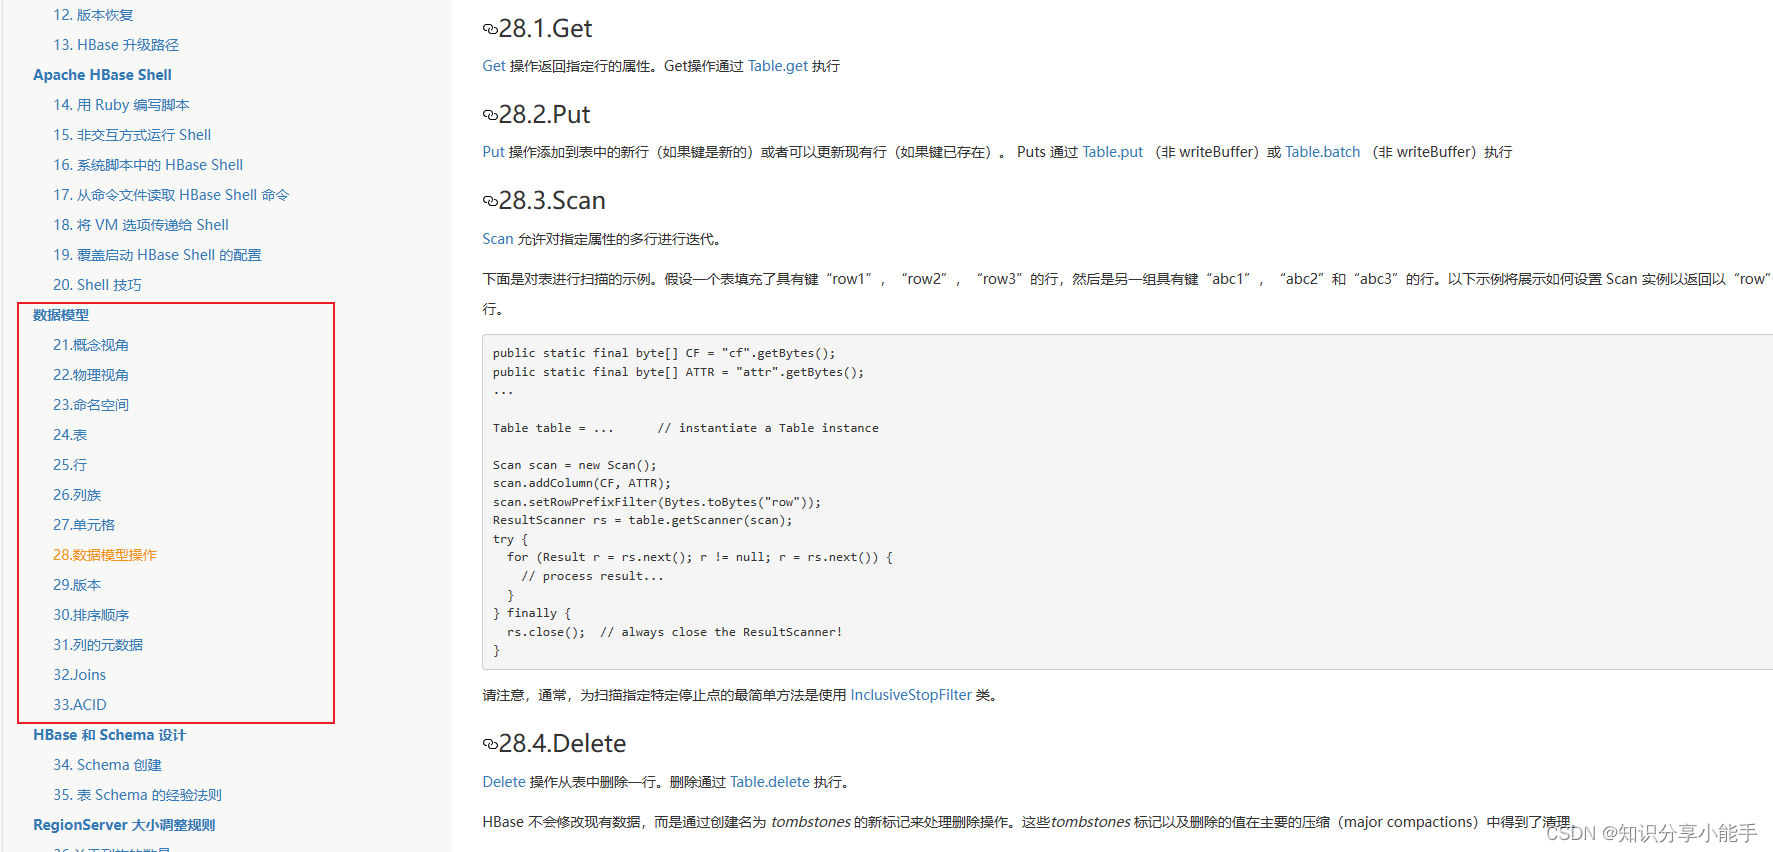Select sidebar item 29.版本
This screenshot has height=852, width=1773.
pyautogui.click(x=77, y=585)
